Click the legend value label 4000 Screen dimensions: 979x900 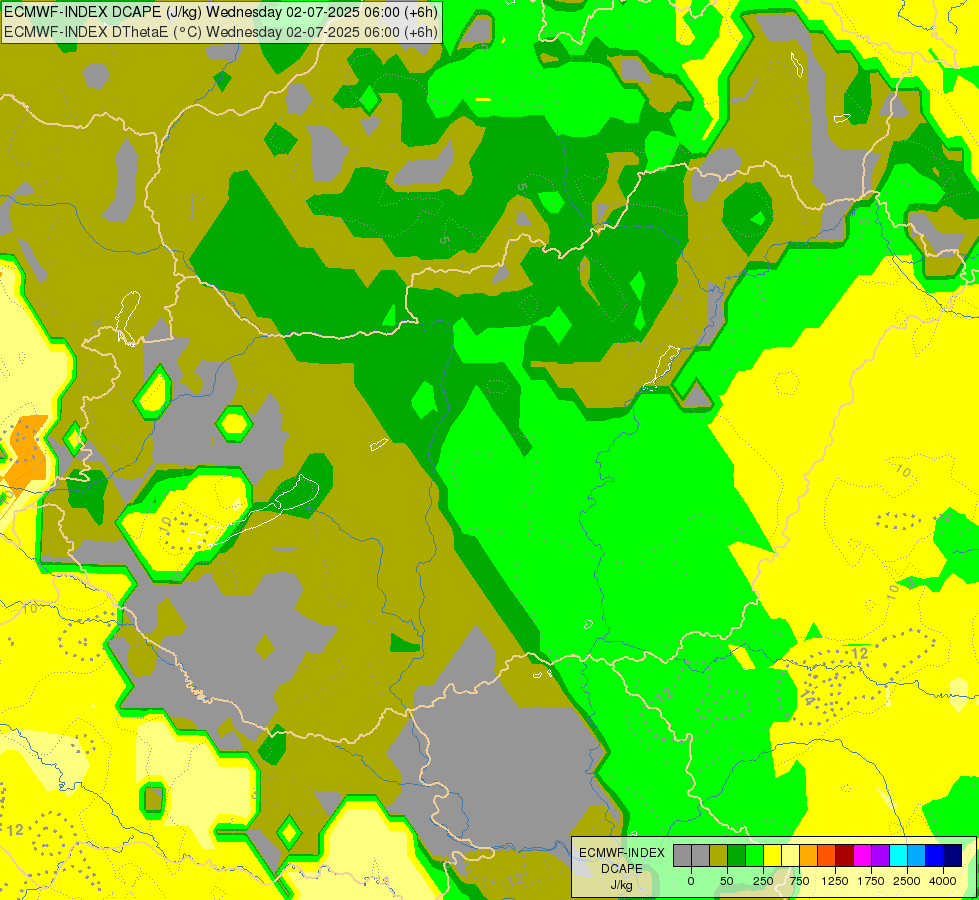coord(942,881)
